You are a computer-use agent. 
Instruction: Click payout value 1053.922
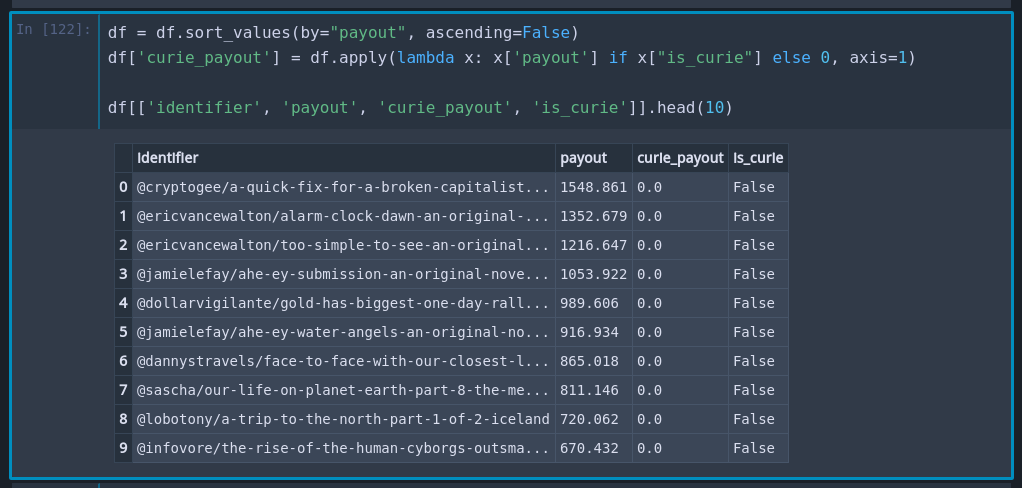(x=594, y=274)
